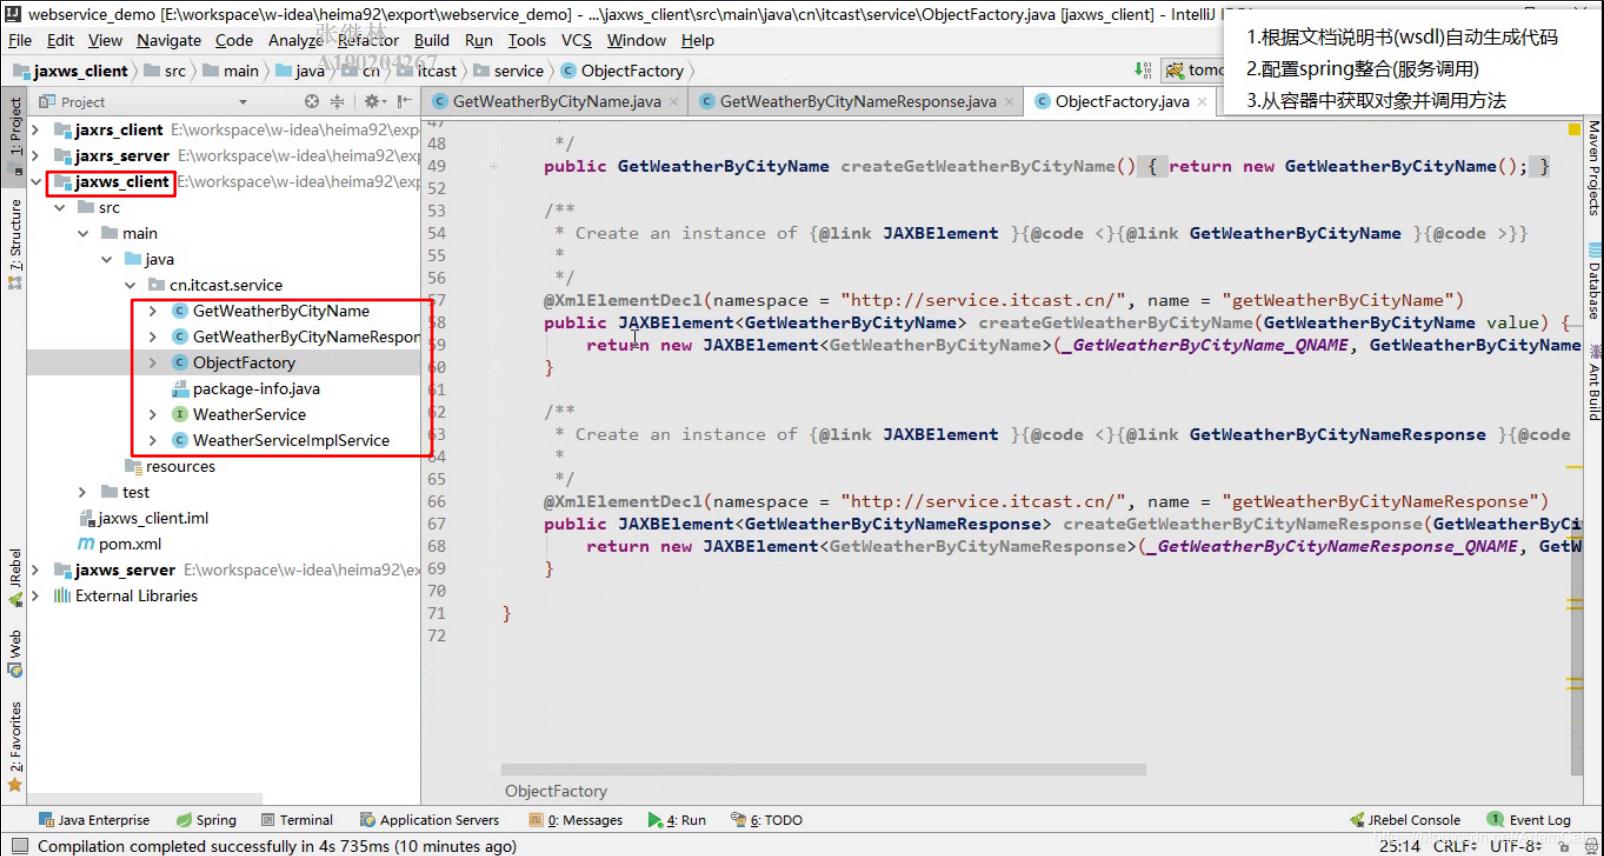
Task: Expand the WeatherServiceImplService class node
Action: point(153,440)
